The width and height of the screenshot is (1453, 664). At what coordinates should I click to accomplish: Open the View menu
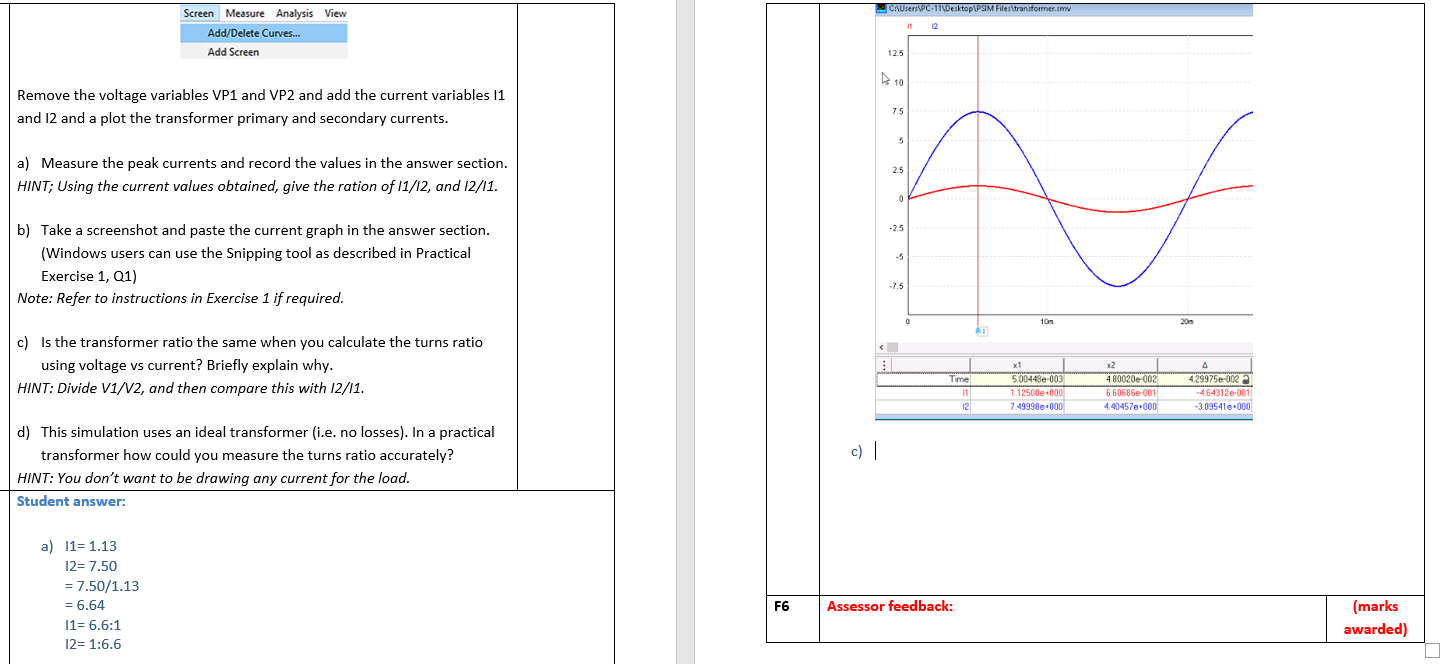(334, 13)
